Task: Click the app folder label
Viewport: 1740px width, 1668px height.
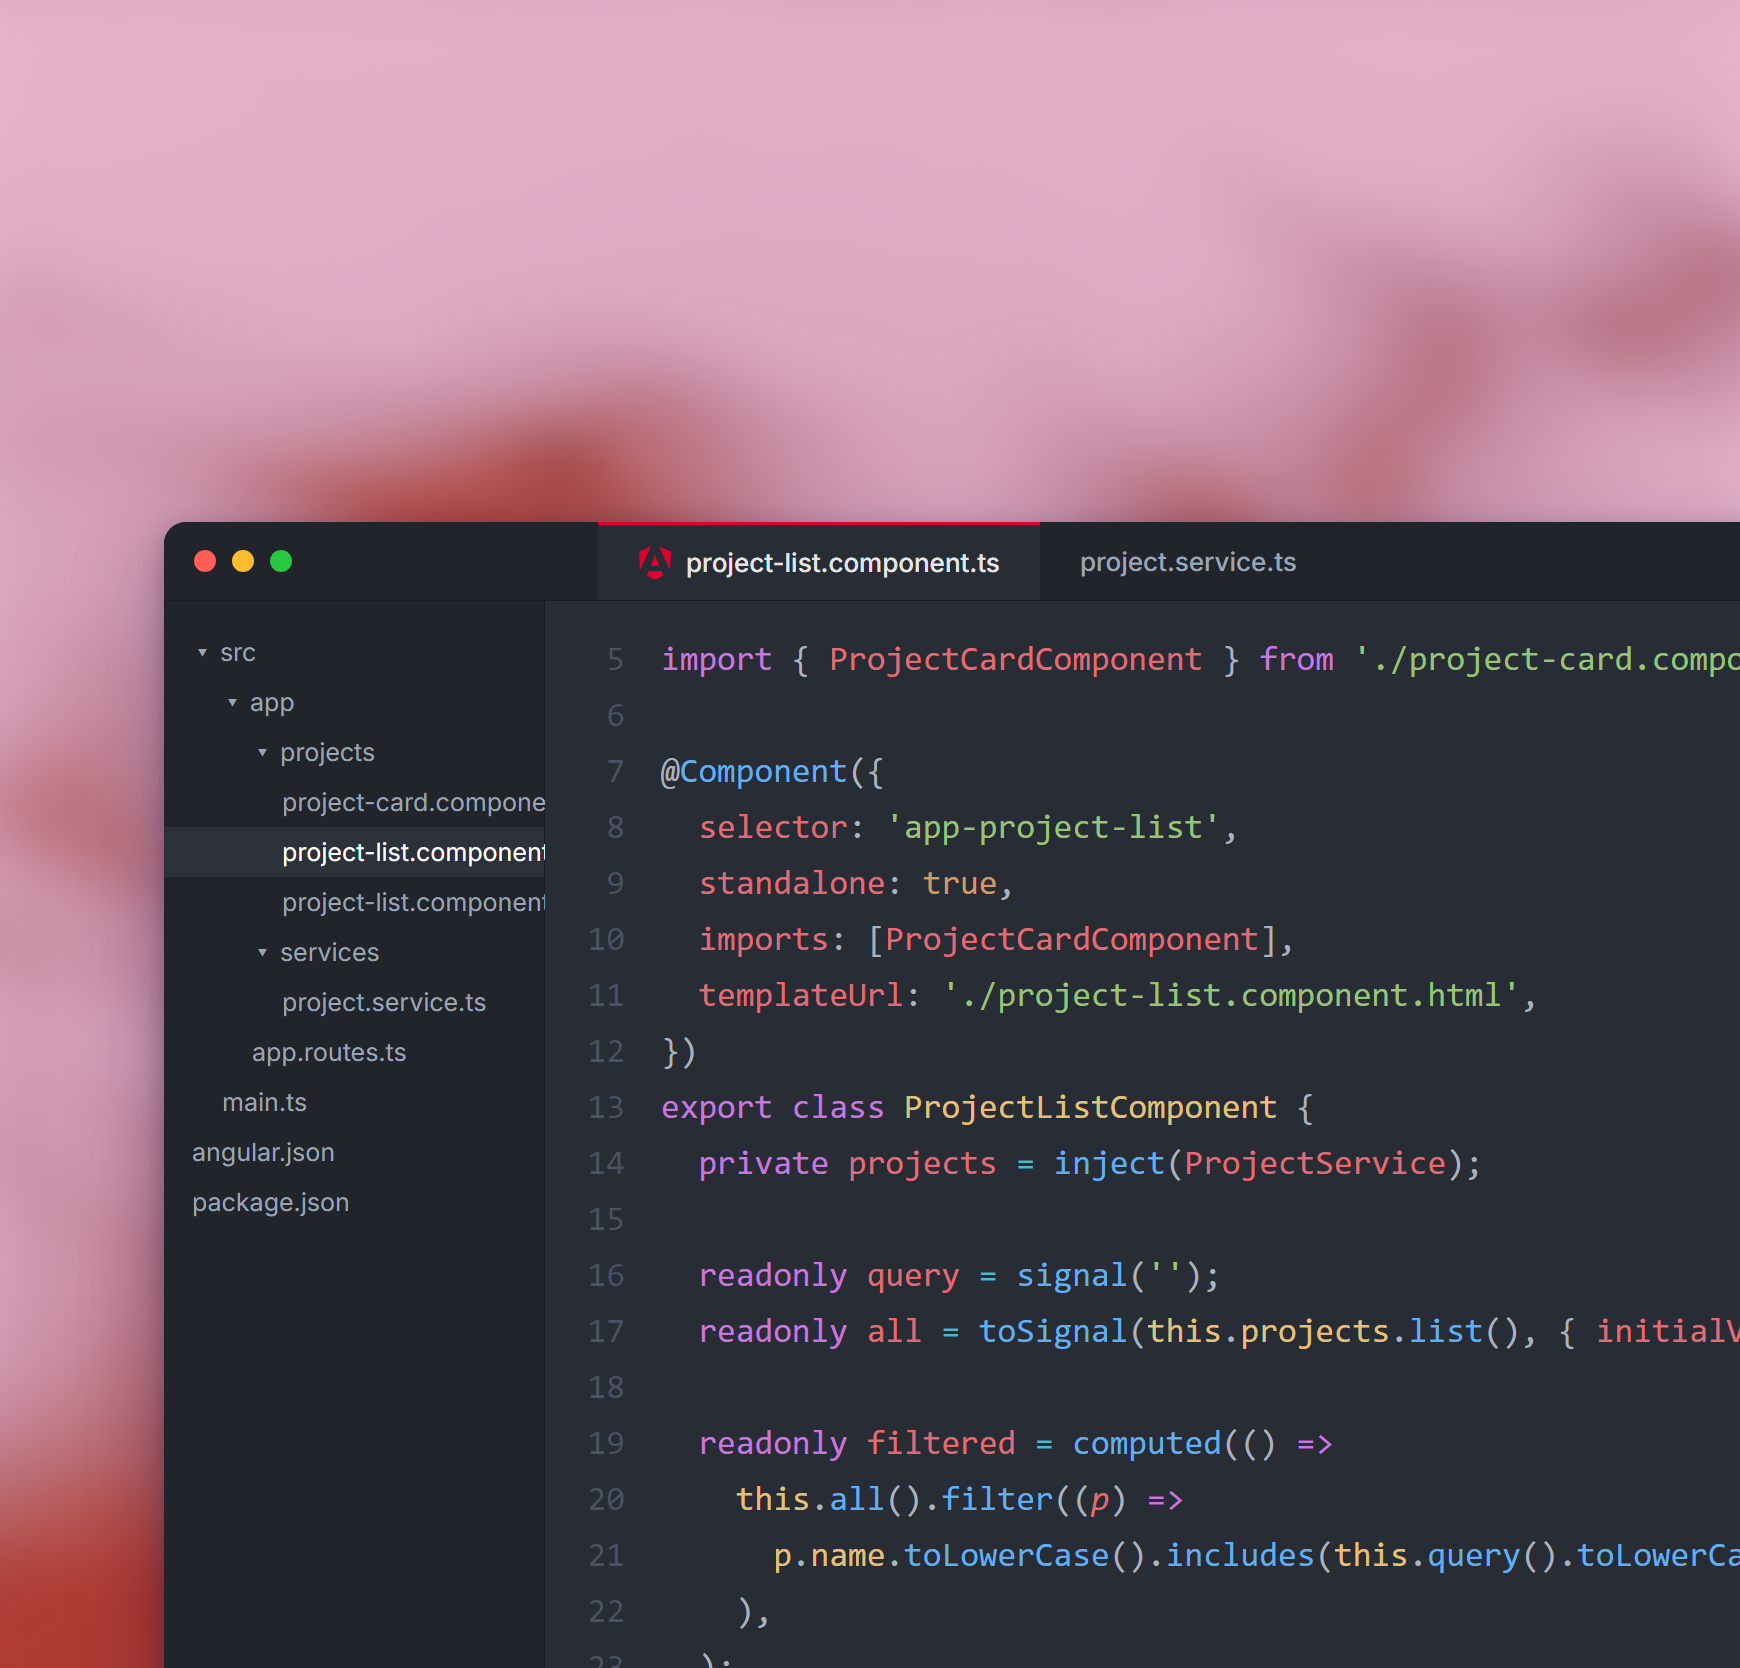Action: click(x=272, y=703)
